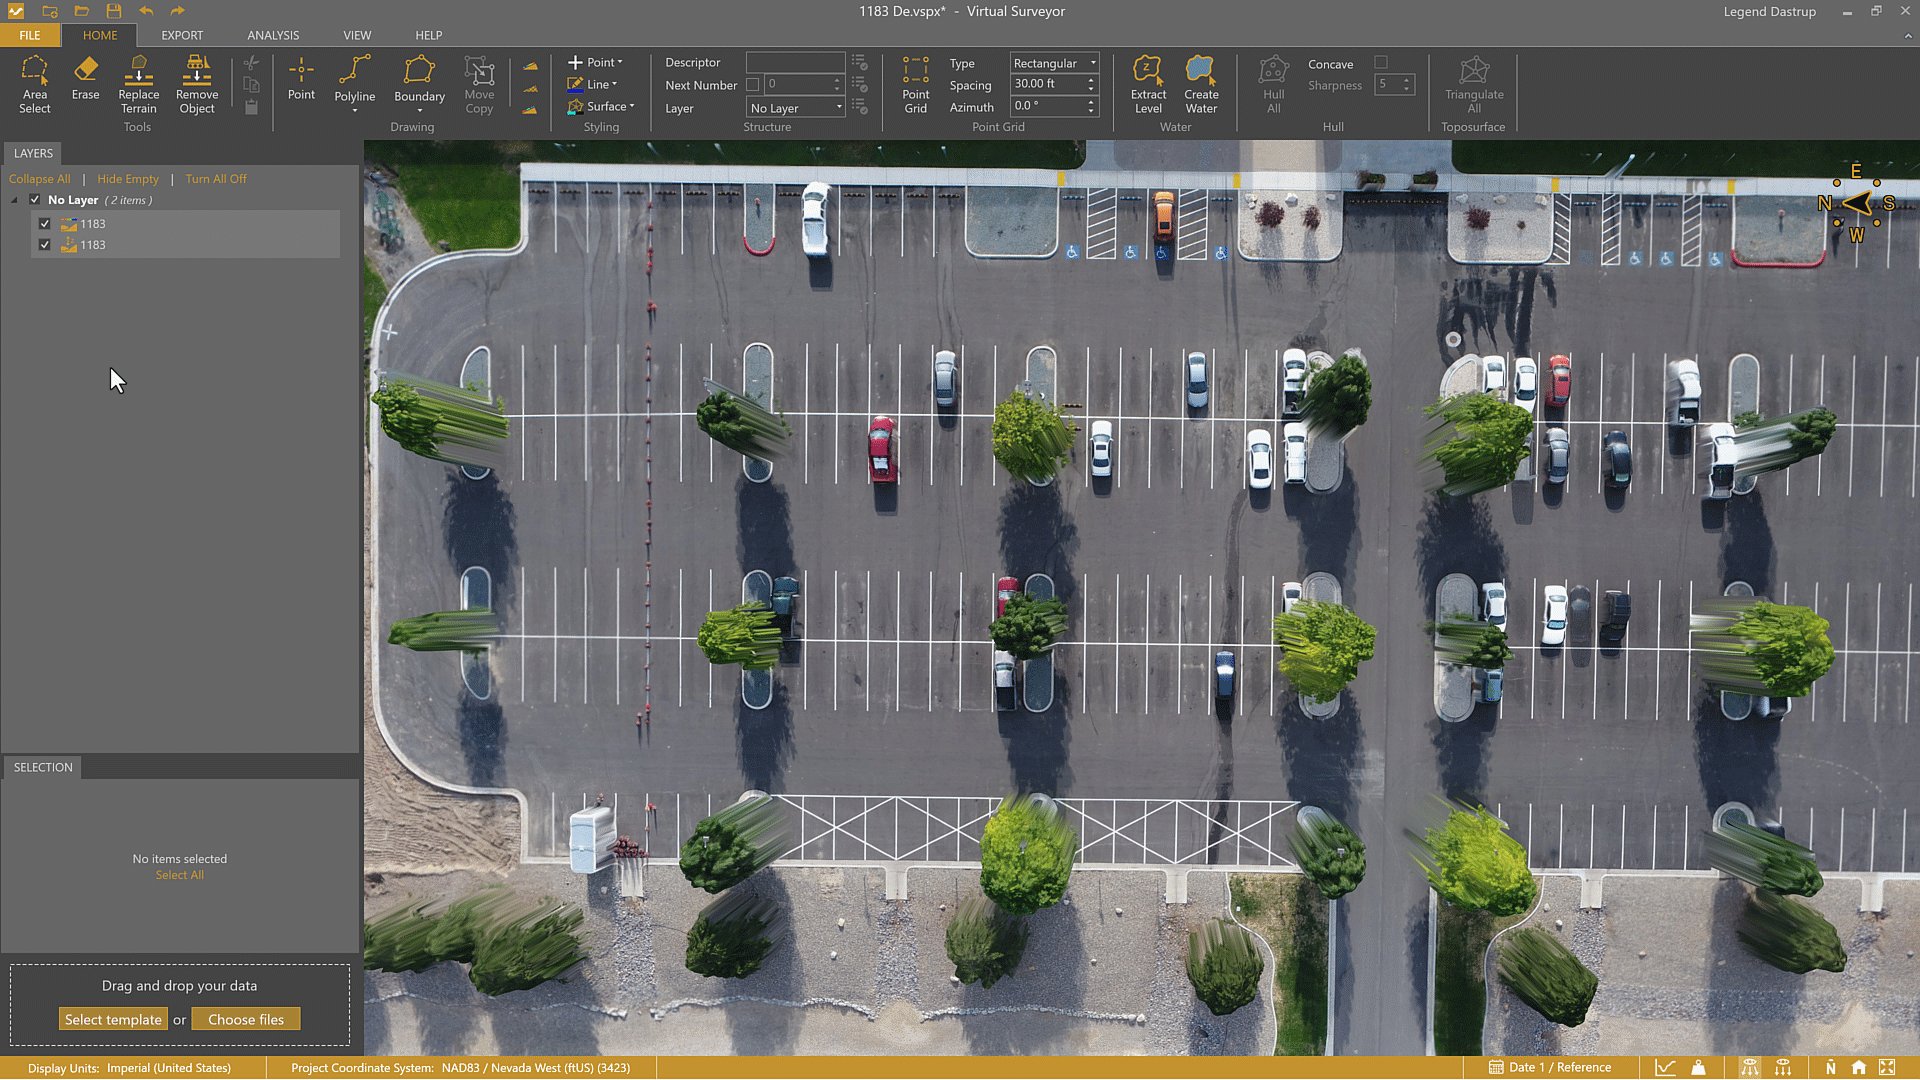
Task: Select the Create Water tool
Action: tap(1201, 84)
